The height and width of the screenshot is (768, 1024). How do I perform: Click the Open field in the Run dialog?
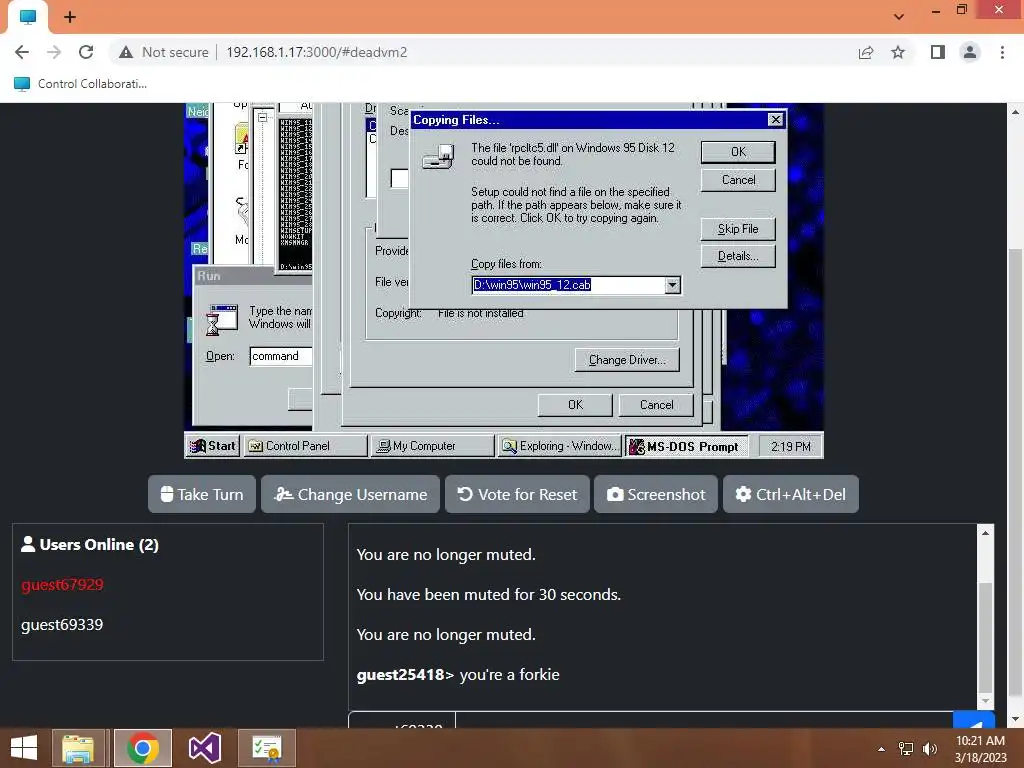point(281,356)
